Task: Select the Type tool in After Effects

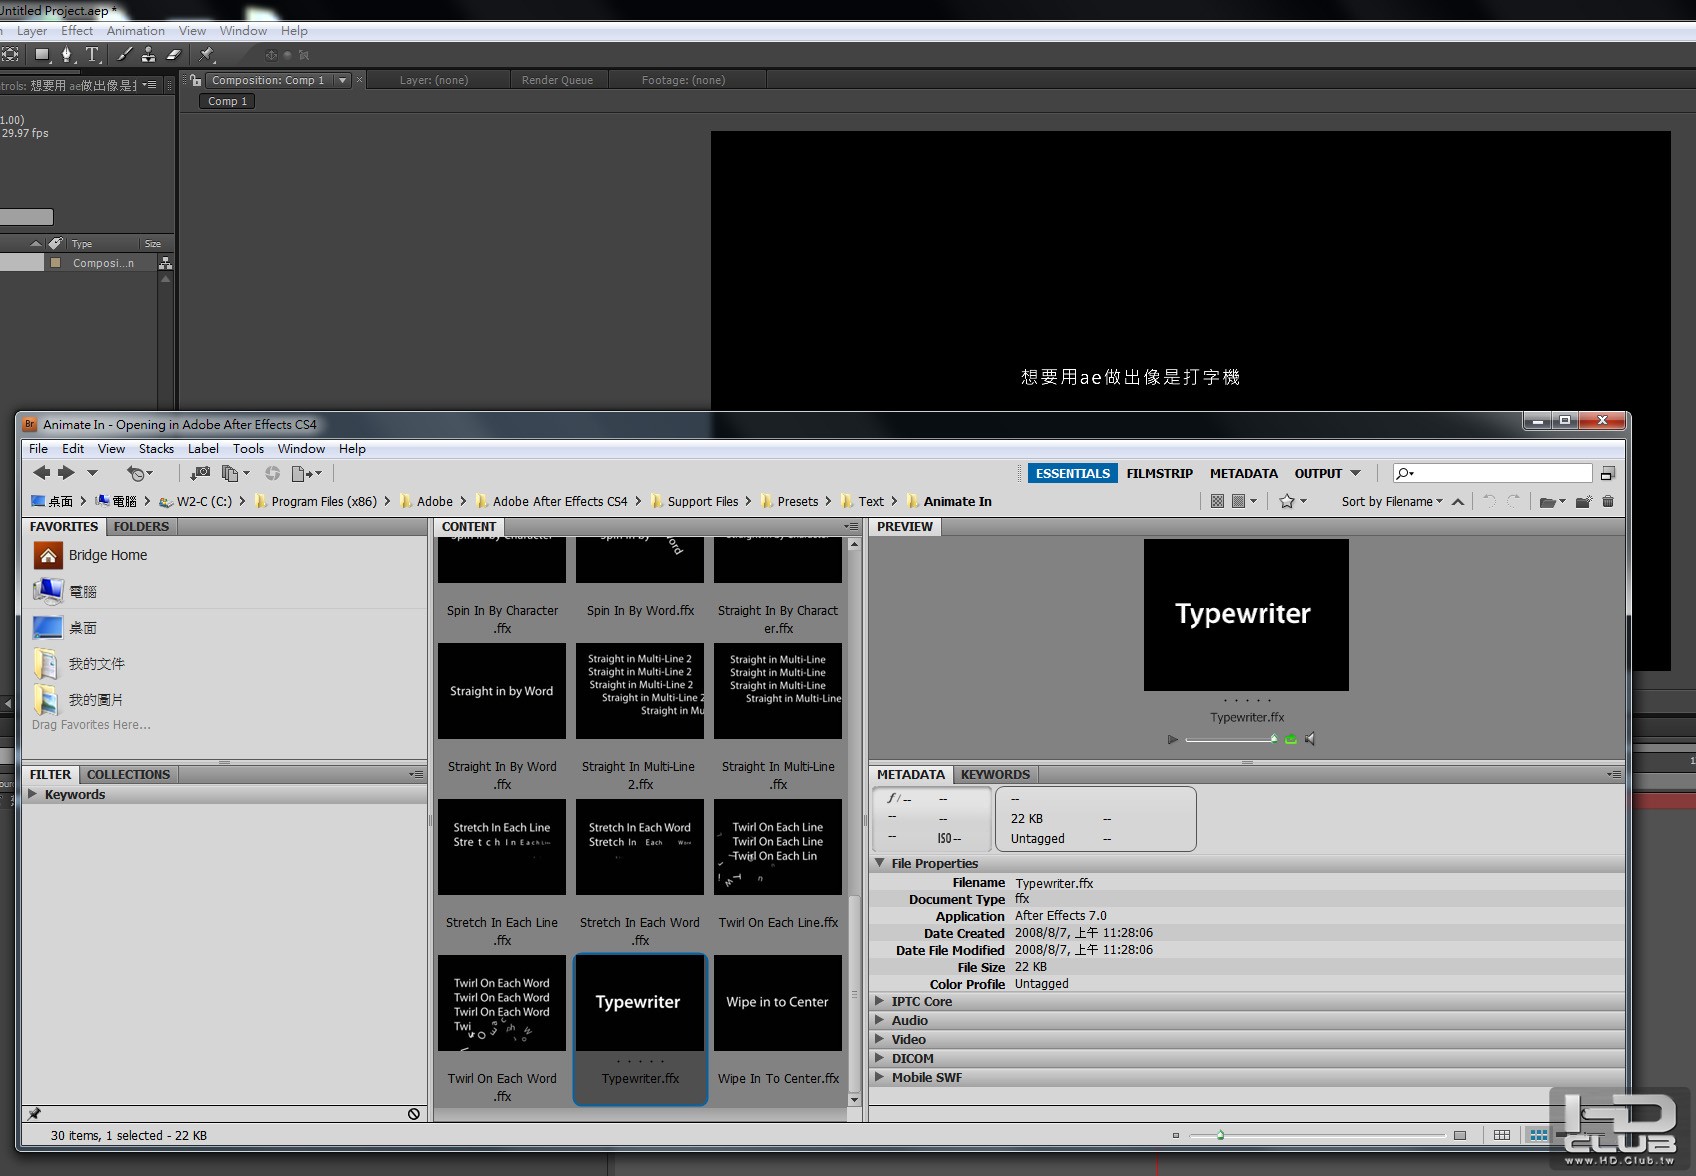Action: pos(92,54)
